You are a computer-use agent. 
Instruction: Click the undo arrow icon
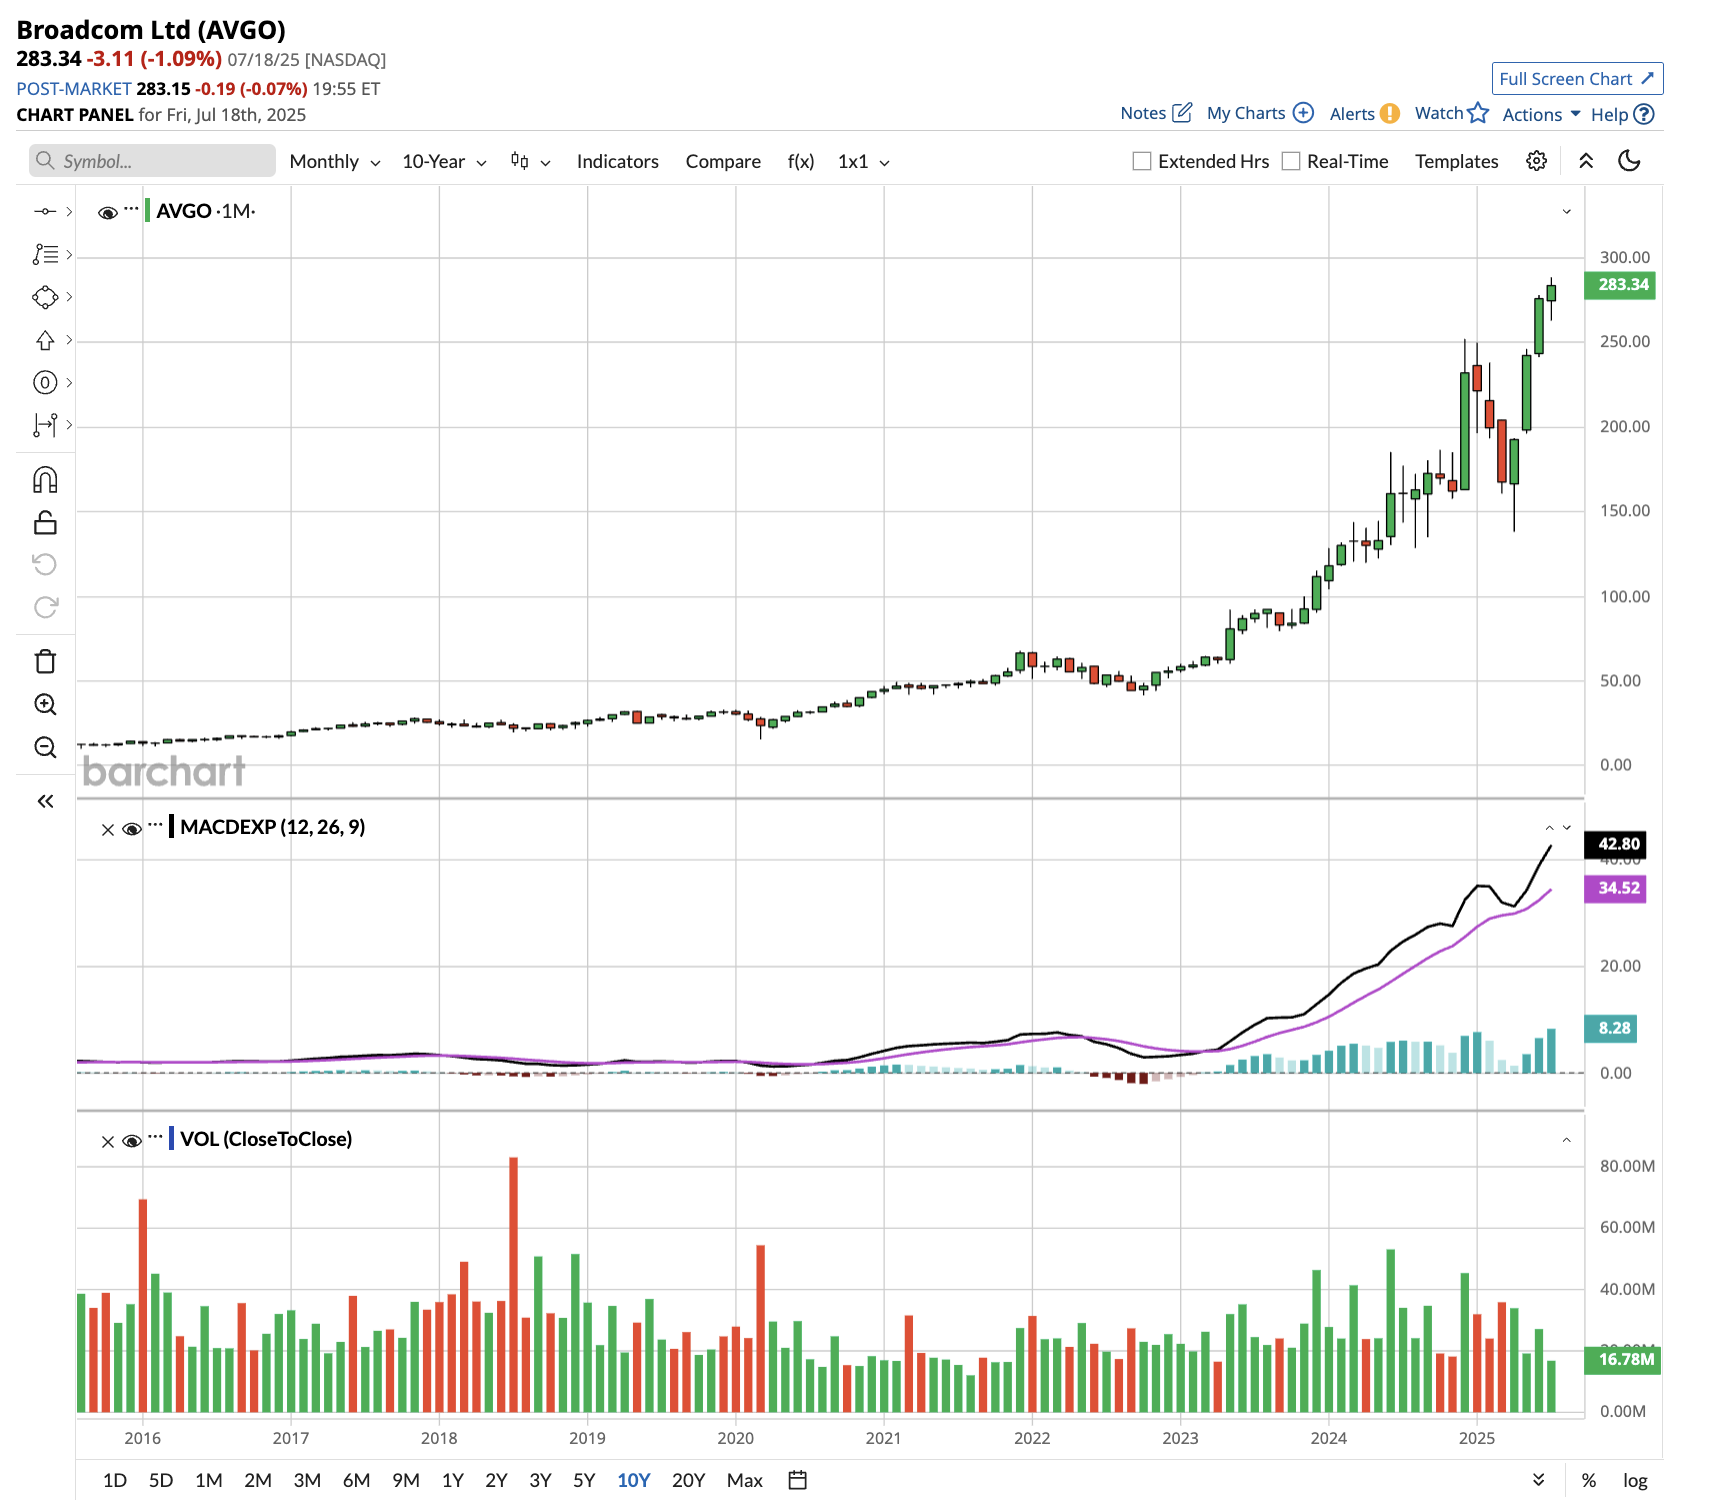(45, 564)
